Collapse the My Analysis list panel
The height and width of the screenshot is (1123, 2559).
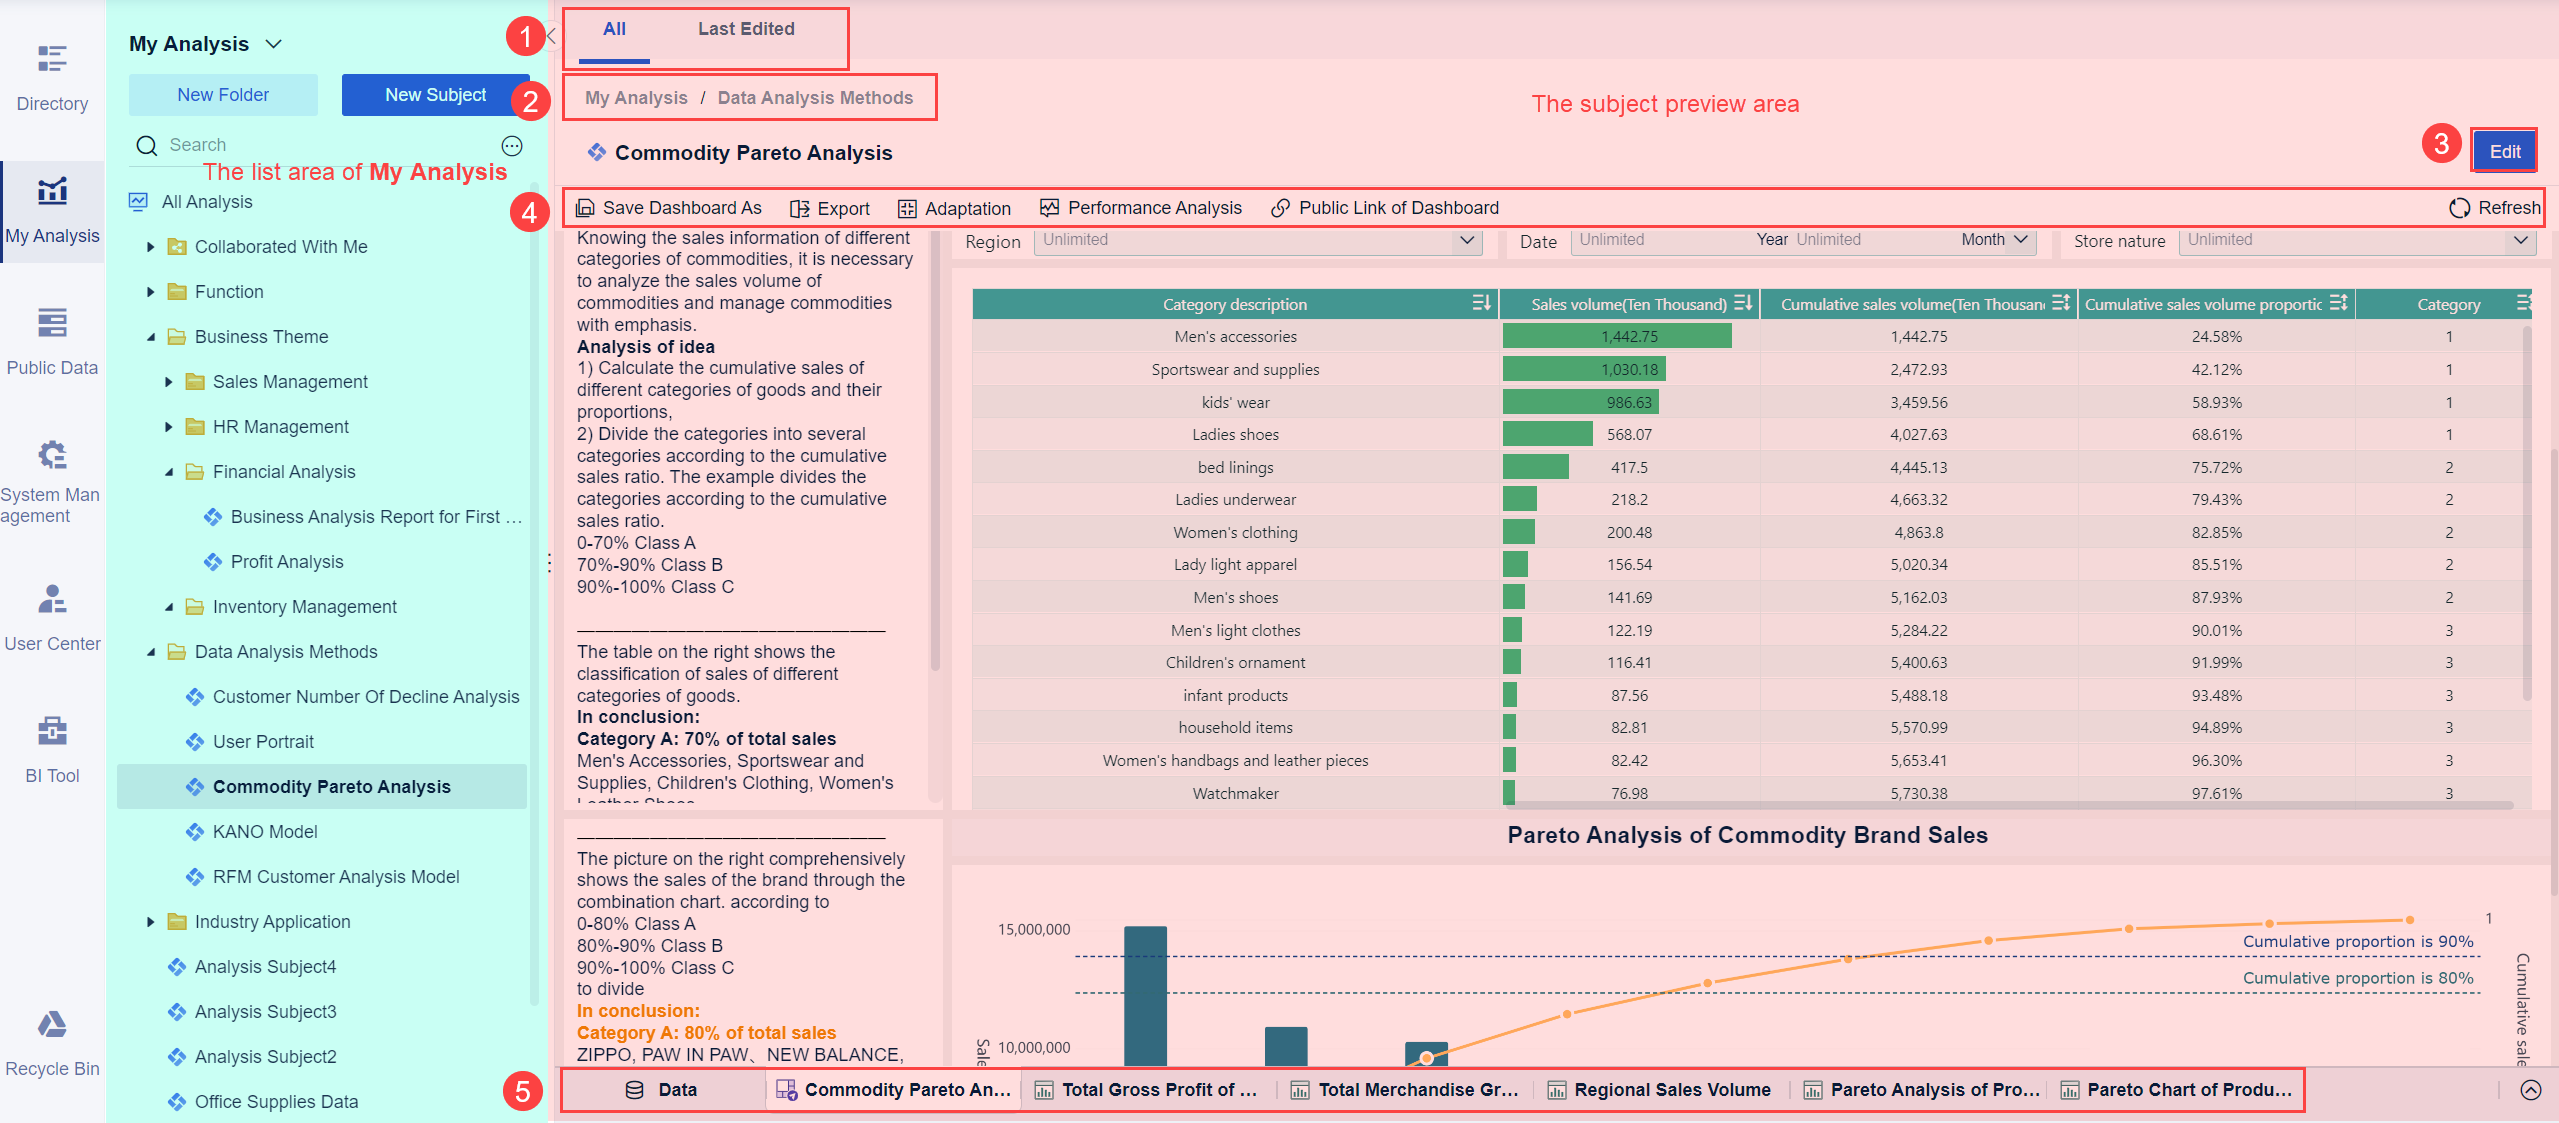[x=551, y=37]
